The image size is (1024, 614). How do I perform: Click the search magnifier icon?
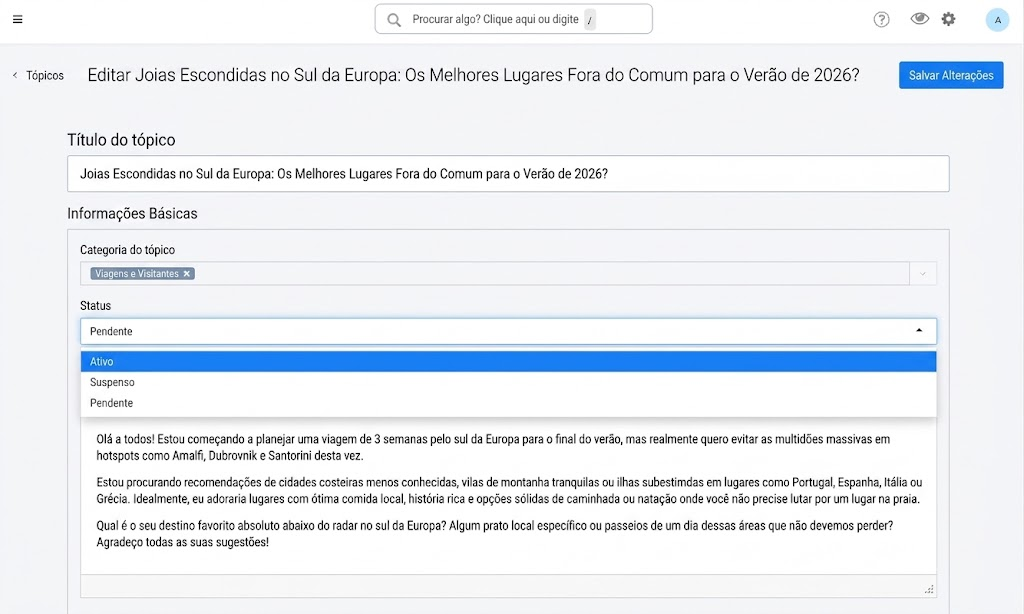tap(394, 20)
